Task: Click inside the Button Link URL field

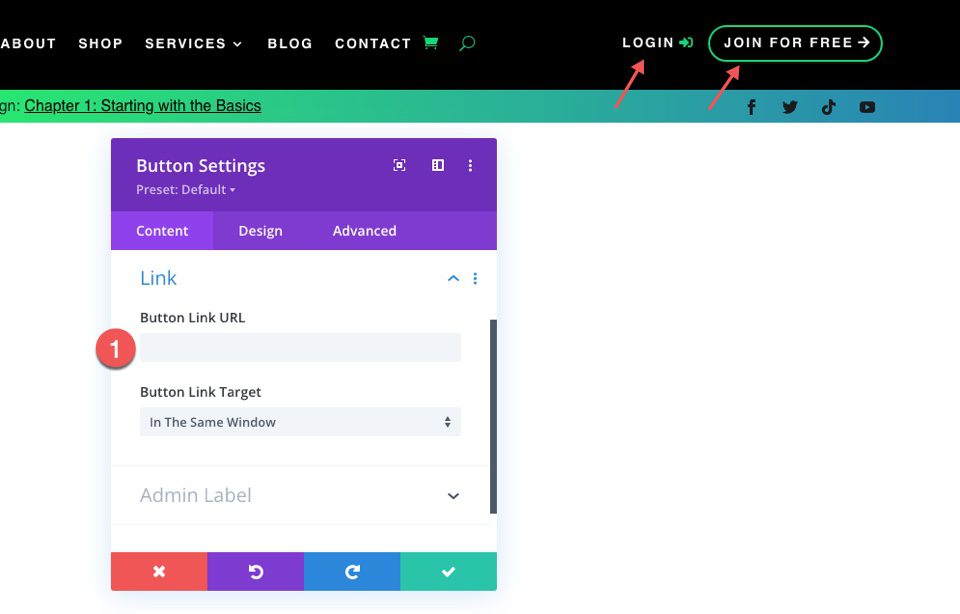Action: click(x=299, y=347)
